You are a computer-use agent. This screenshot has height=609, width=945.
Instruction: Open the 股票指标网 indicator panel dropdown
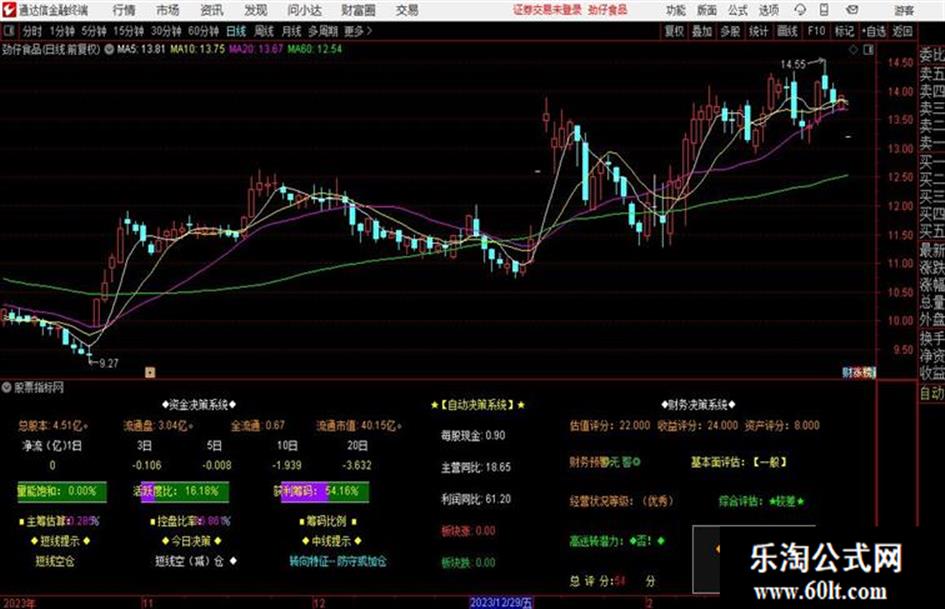tap(7, 387)
